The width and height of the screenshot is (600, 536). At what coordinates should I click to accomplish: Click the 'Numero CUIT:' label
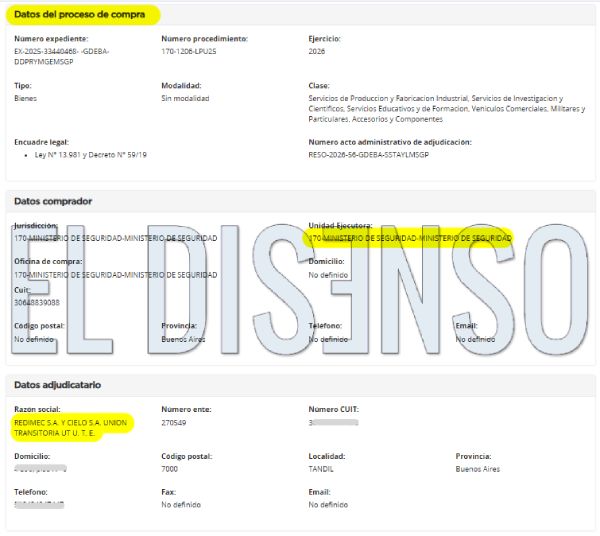point(333,409)
